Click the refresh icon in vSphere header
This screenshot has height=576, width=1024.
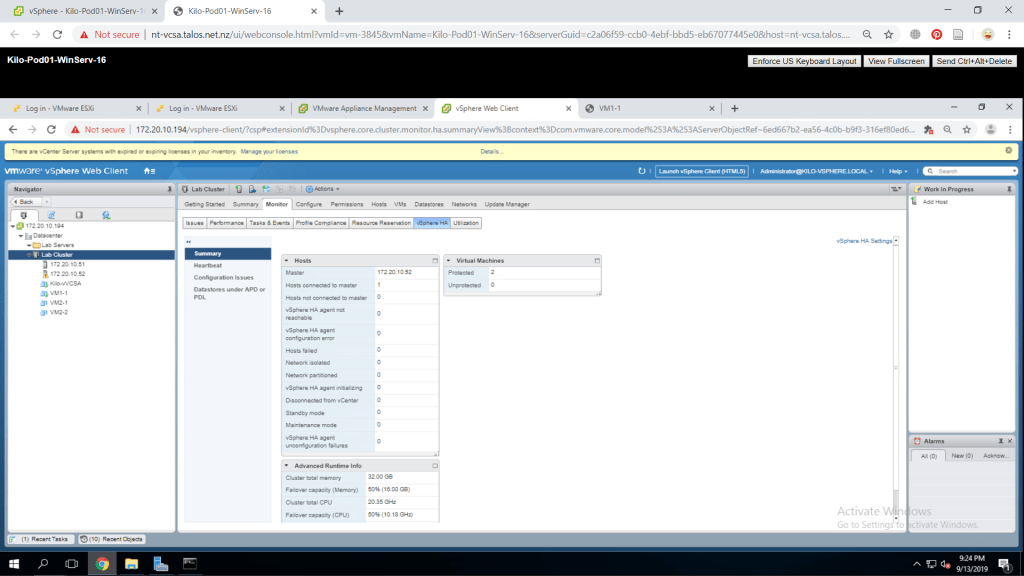(x=642, y=171)
